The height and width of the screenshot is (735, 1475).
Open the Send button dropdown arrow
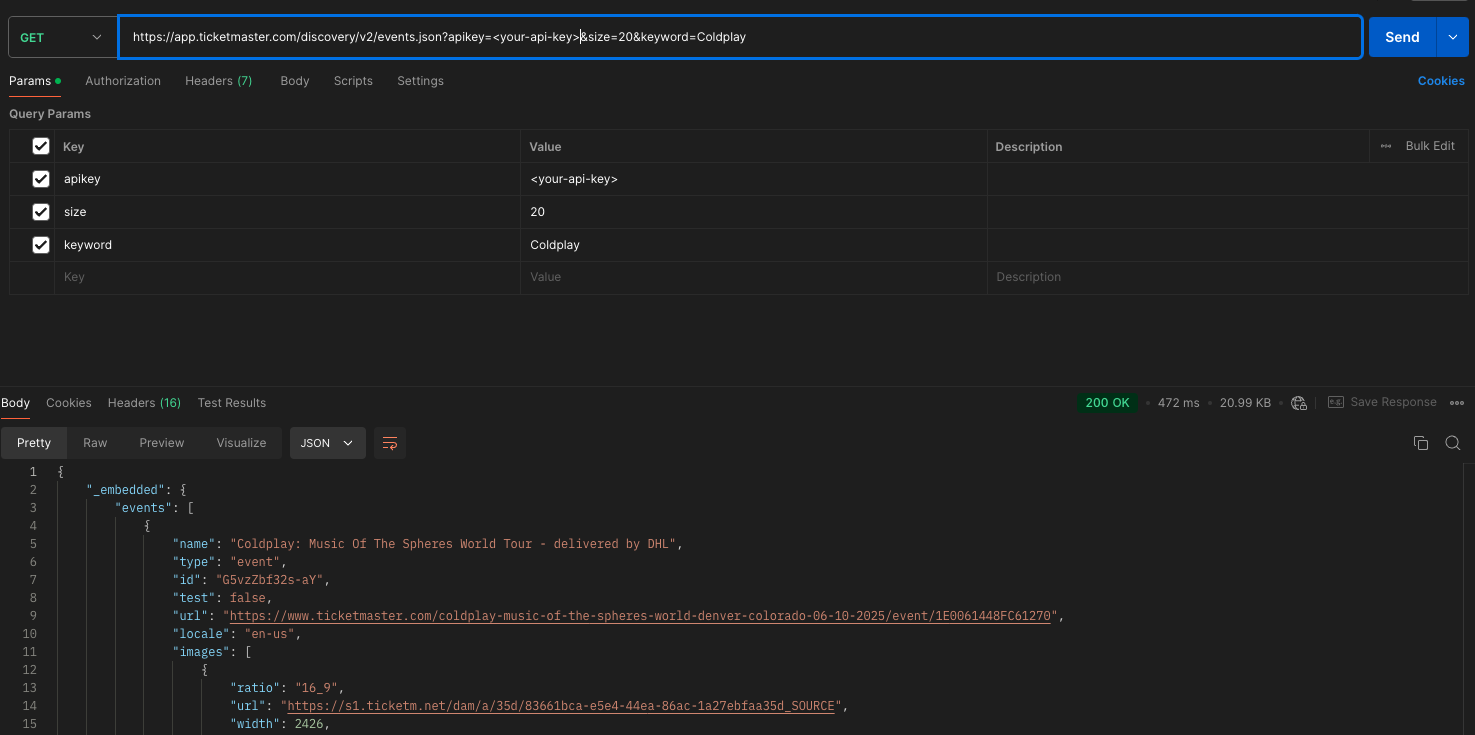[1452, 37]
